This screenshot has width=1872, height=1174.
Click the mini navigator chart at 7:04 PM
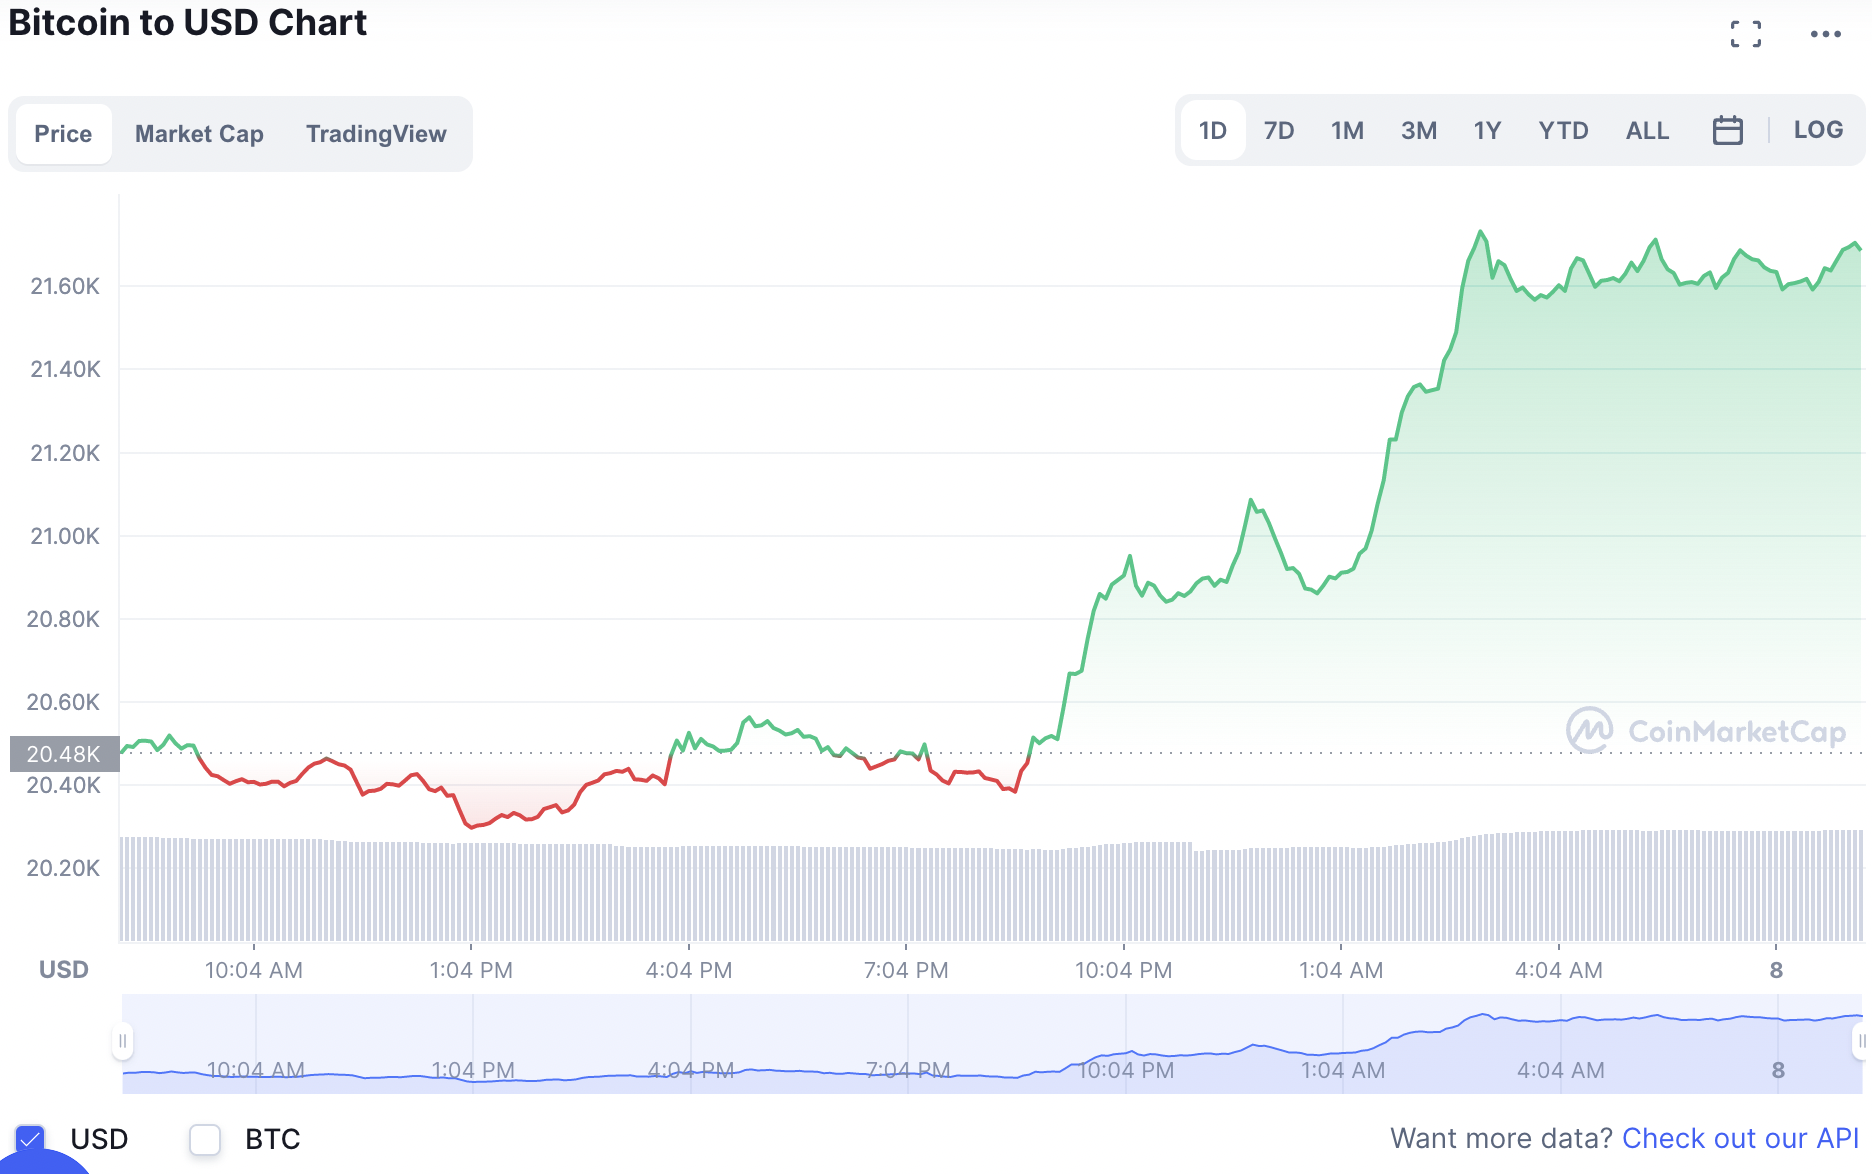908,1070
